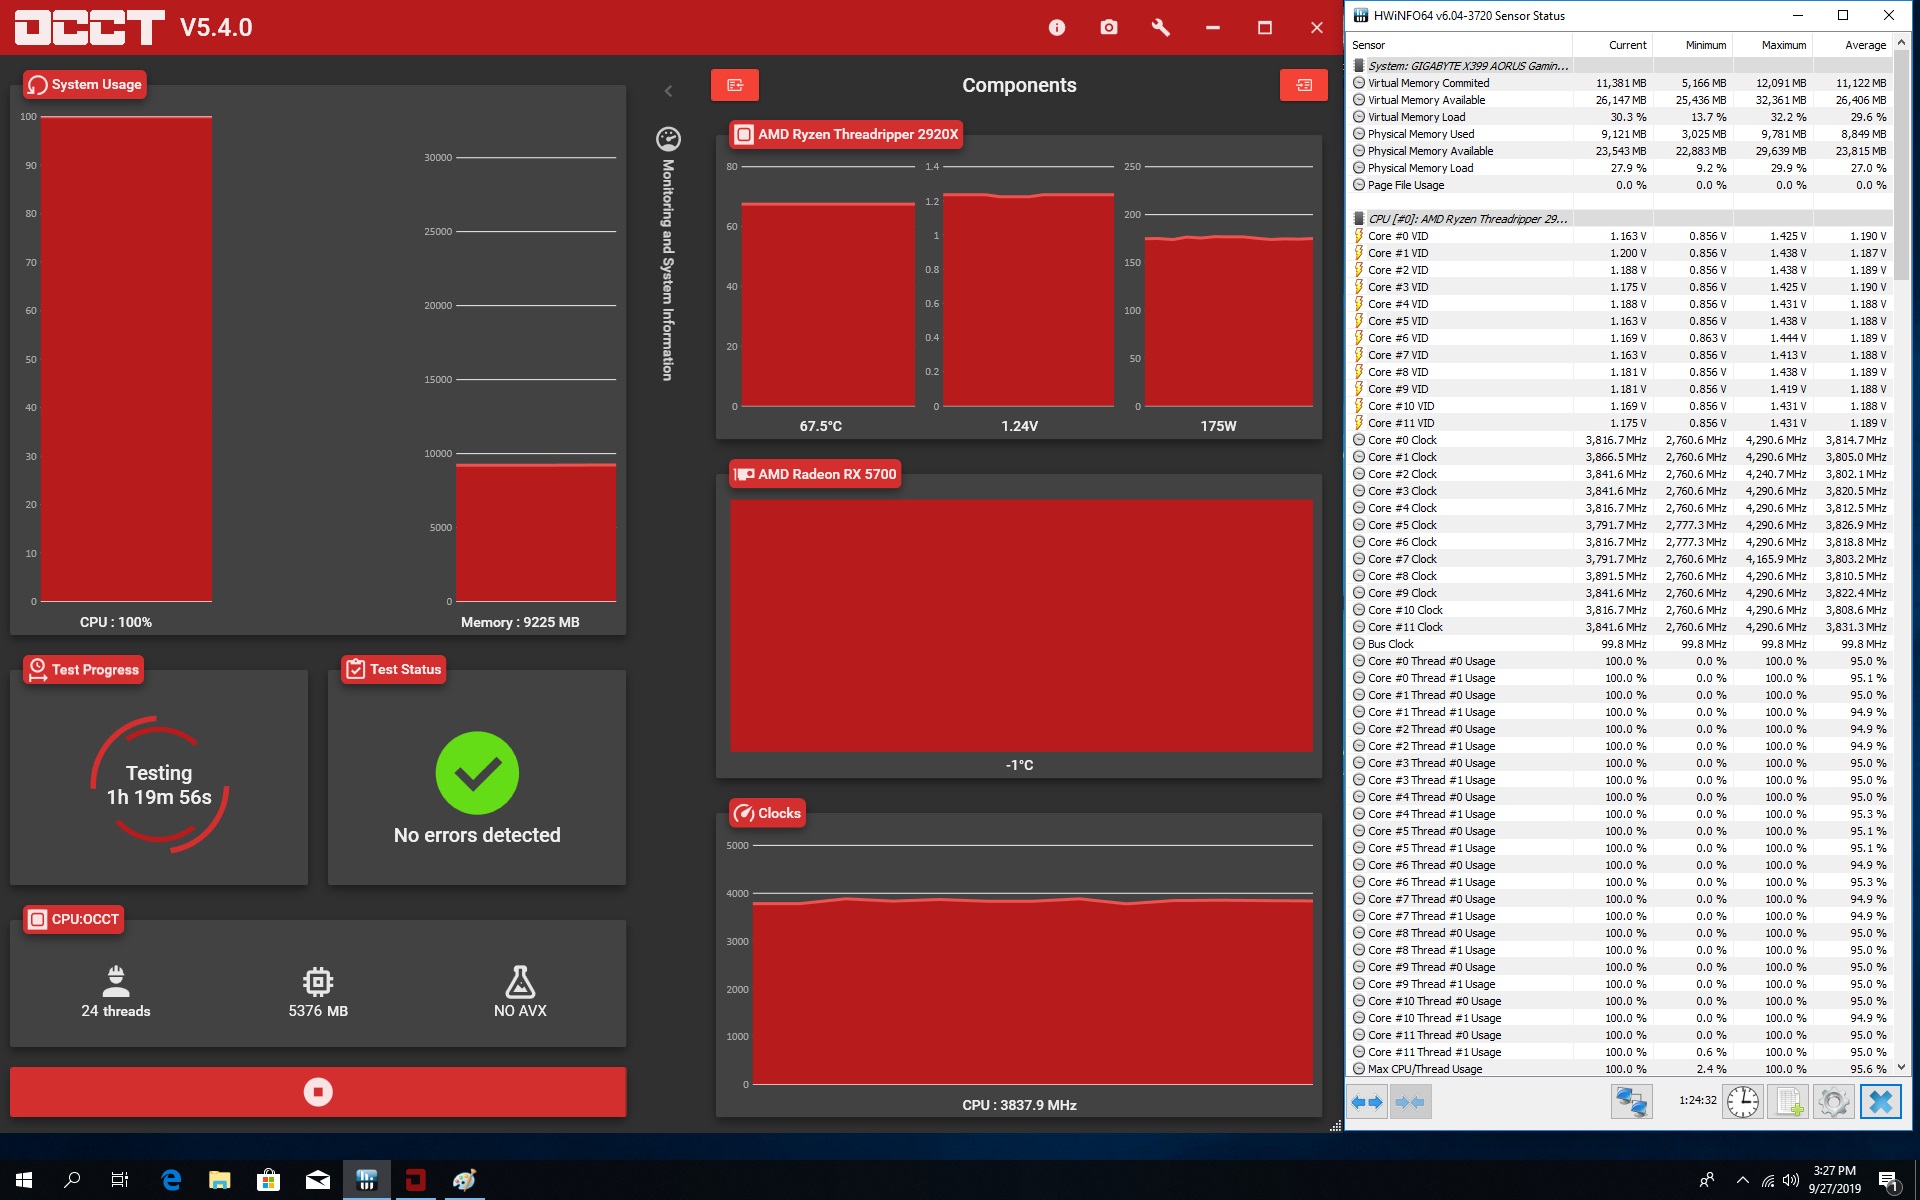Open Windows Start menu
Image resolution: width=1920 pixels, height=1200 pixels.
(x=24, y=1180)
